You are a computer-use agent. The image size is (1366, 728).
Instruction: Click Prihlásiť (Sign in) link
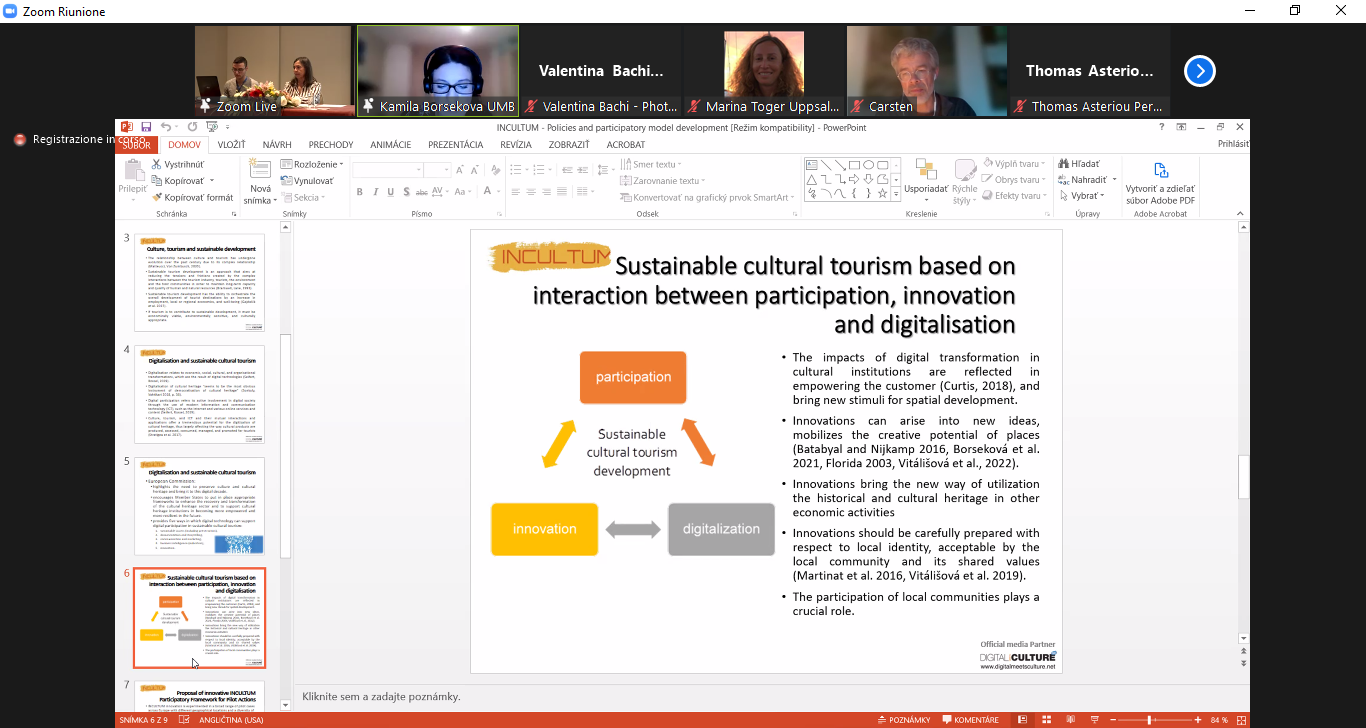1233,145
